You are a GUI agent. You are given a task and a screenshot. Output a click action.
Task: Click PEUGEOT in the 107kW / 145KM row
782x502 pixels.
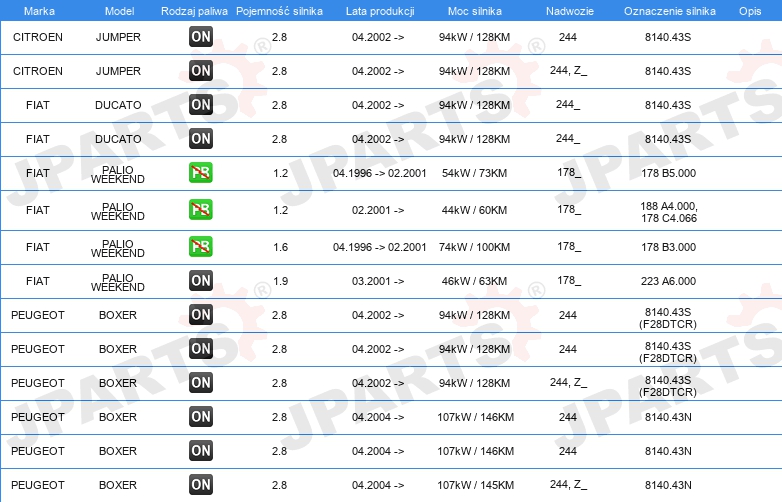38,485
